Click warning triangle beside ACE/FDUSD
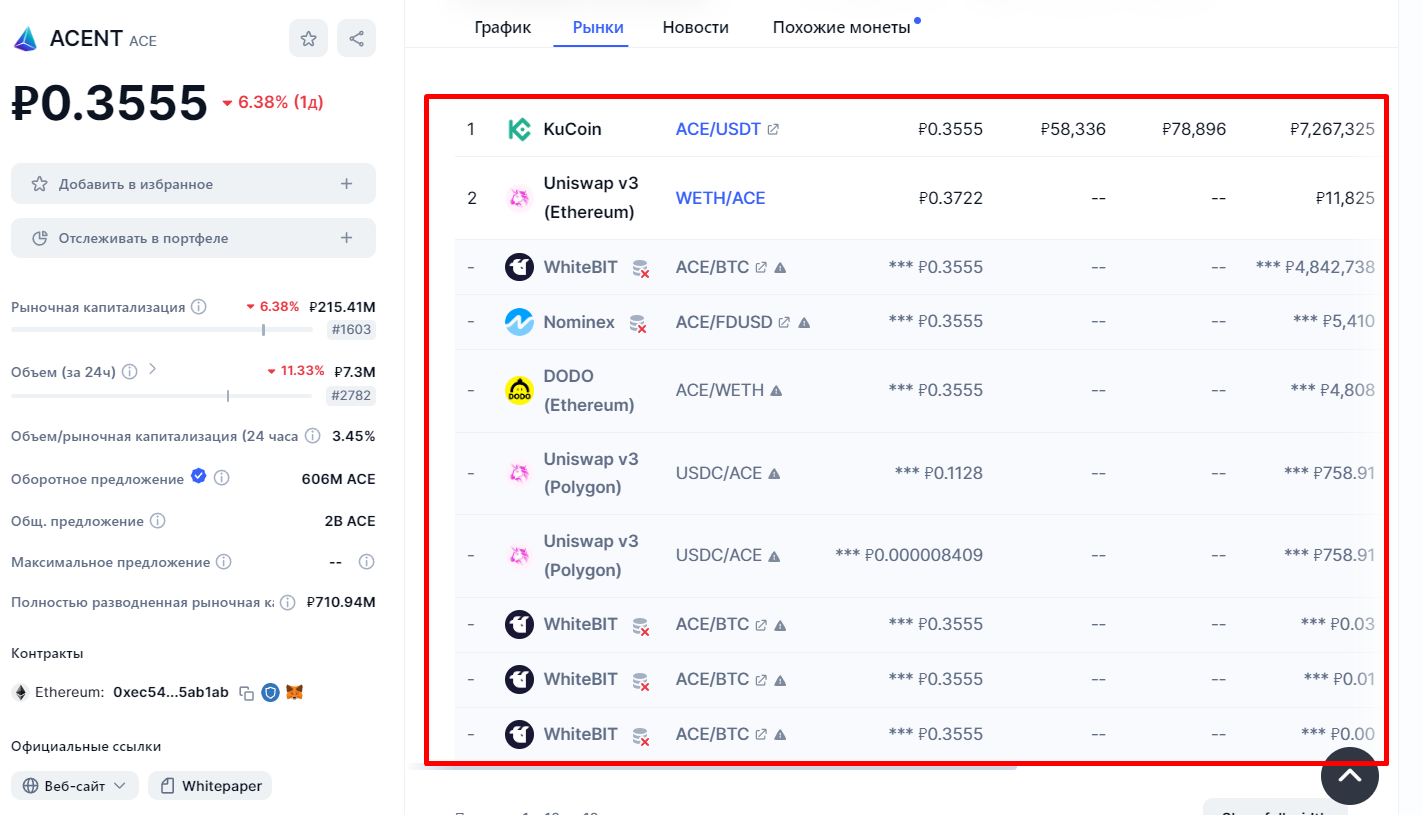Screen dimensions: 1422x815 click(804, 323)
